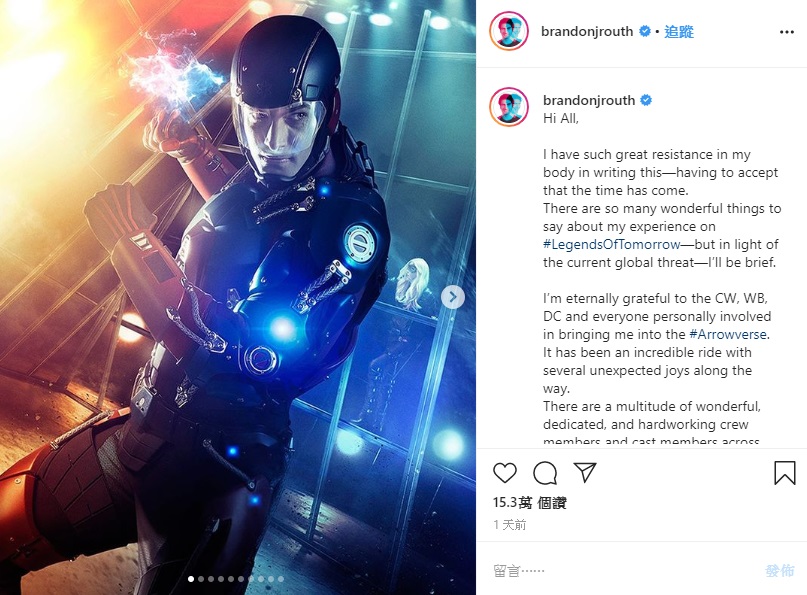Viewport: 807px width, 595px height.
Task: Select the first carousel indicator dot
Action: (191, 579)
